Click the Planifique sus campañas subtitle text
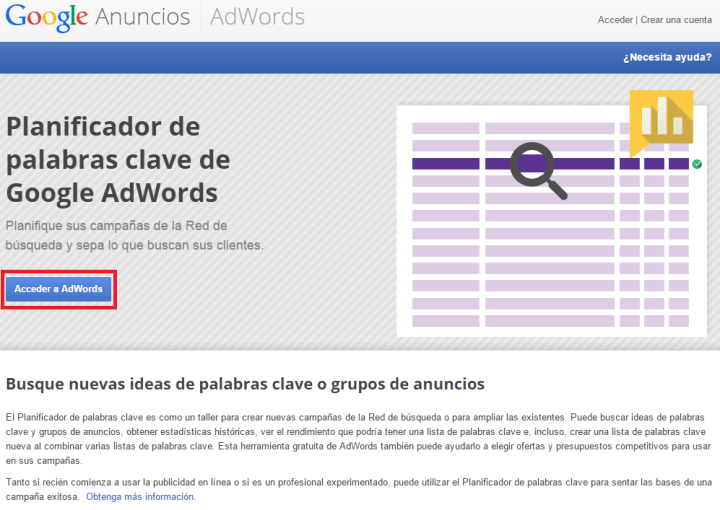 [x=135, y=235]
